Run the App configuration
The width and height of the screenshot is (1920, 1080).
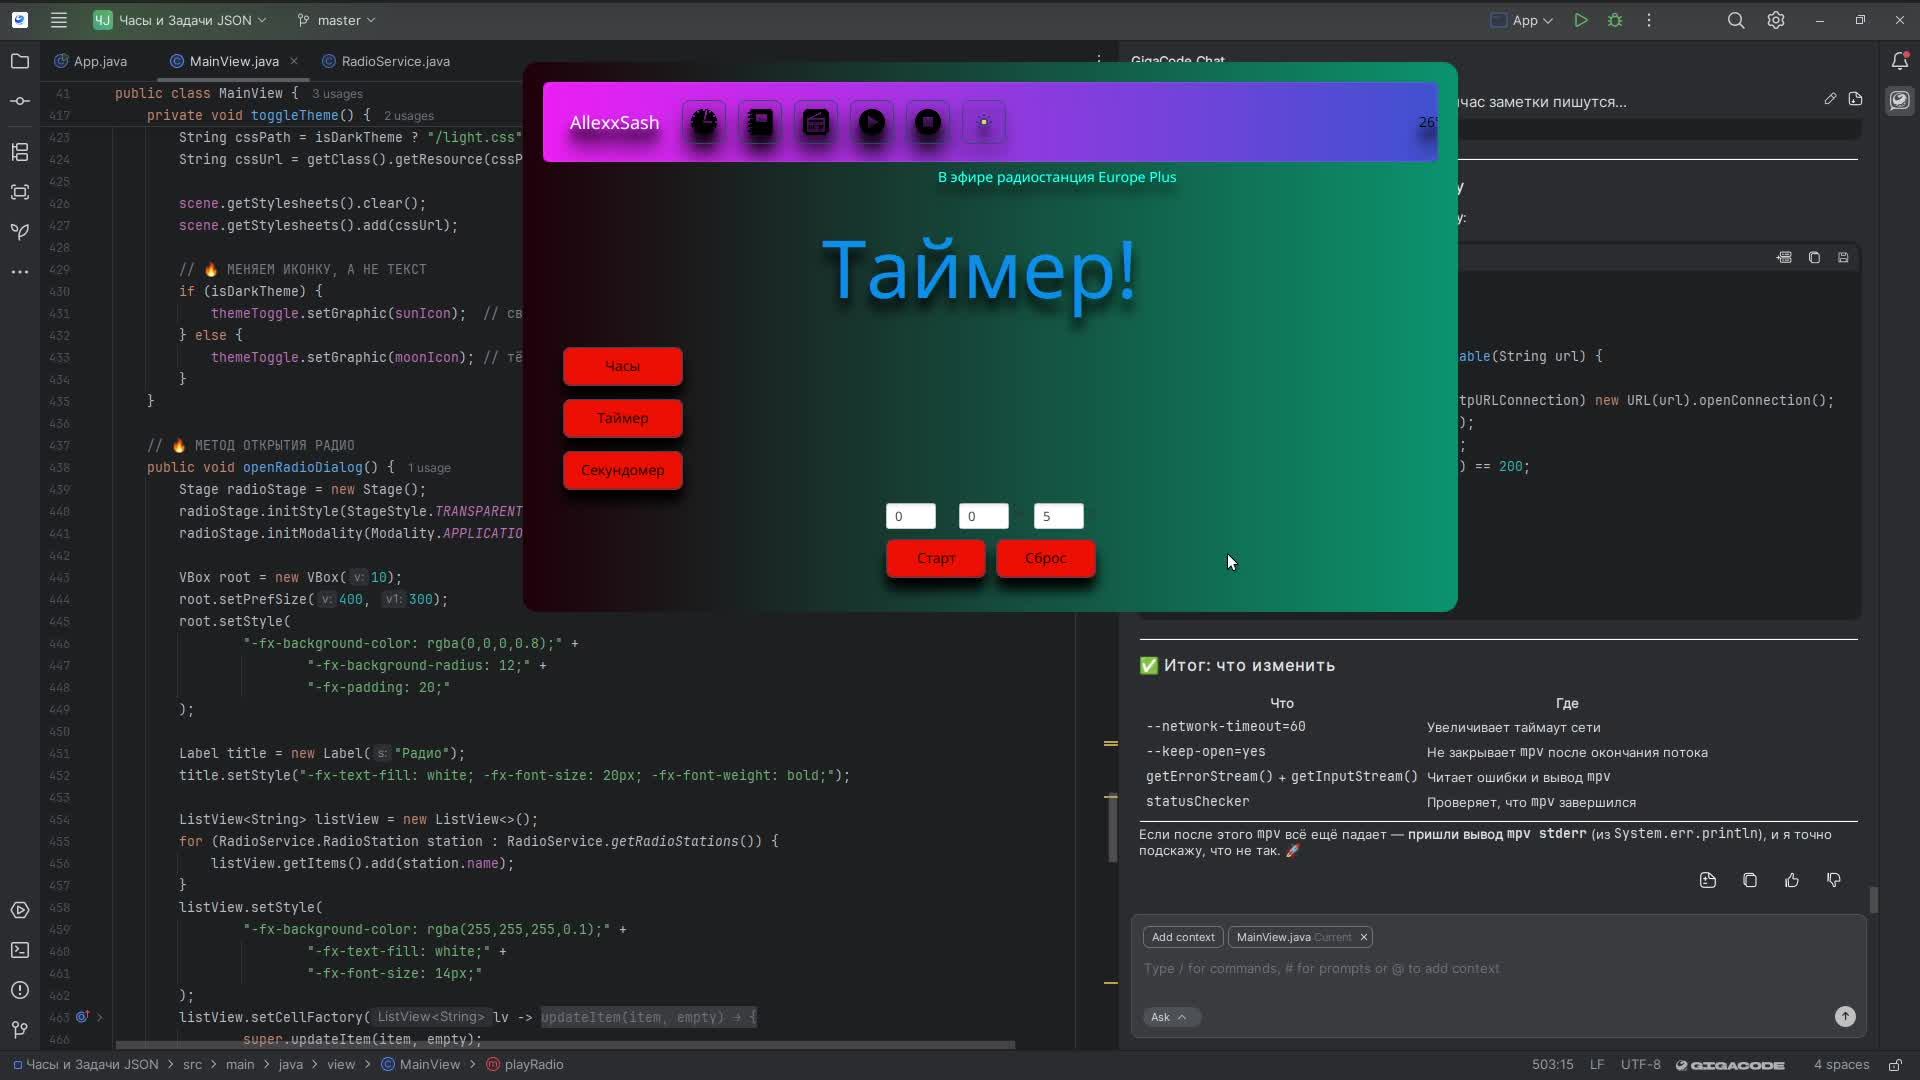tap(1581, 20)
